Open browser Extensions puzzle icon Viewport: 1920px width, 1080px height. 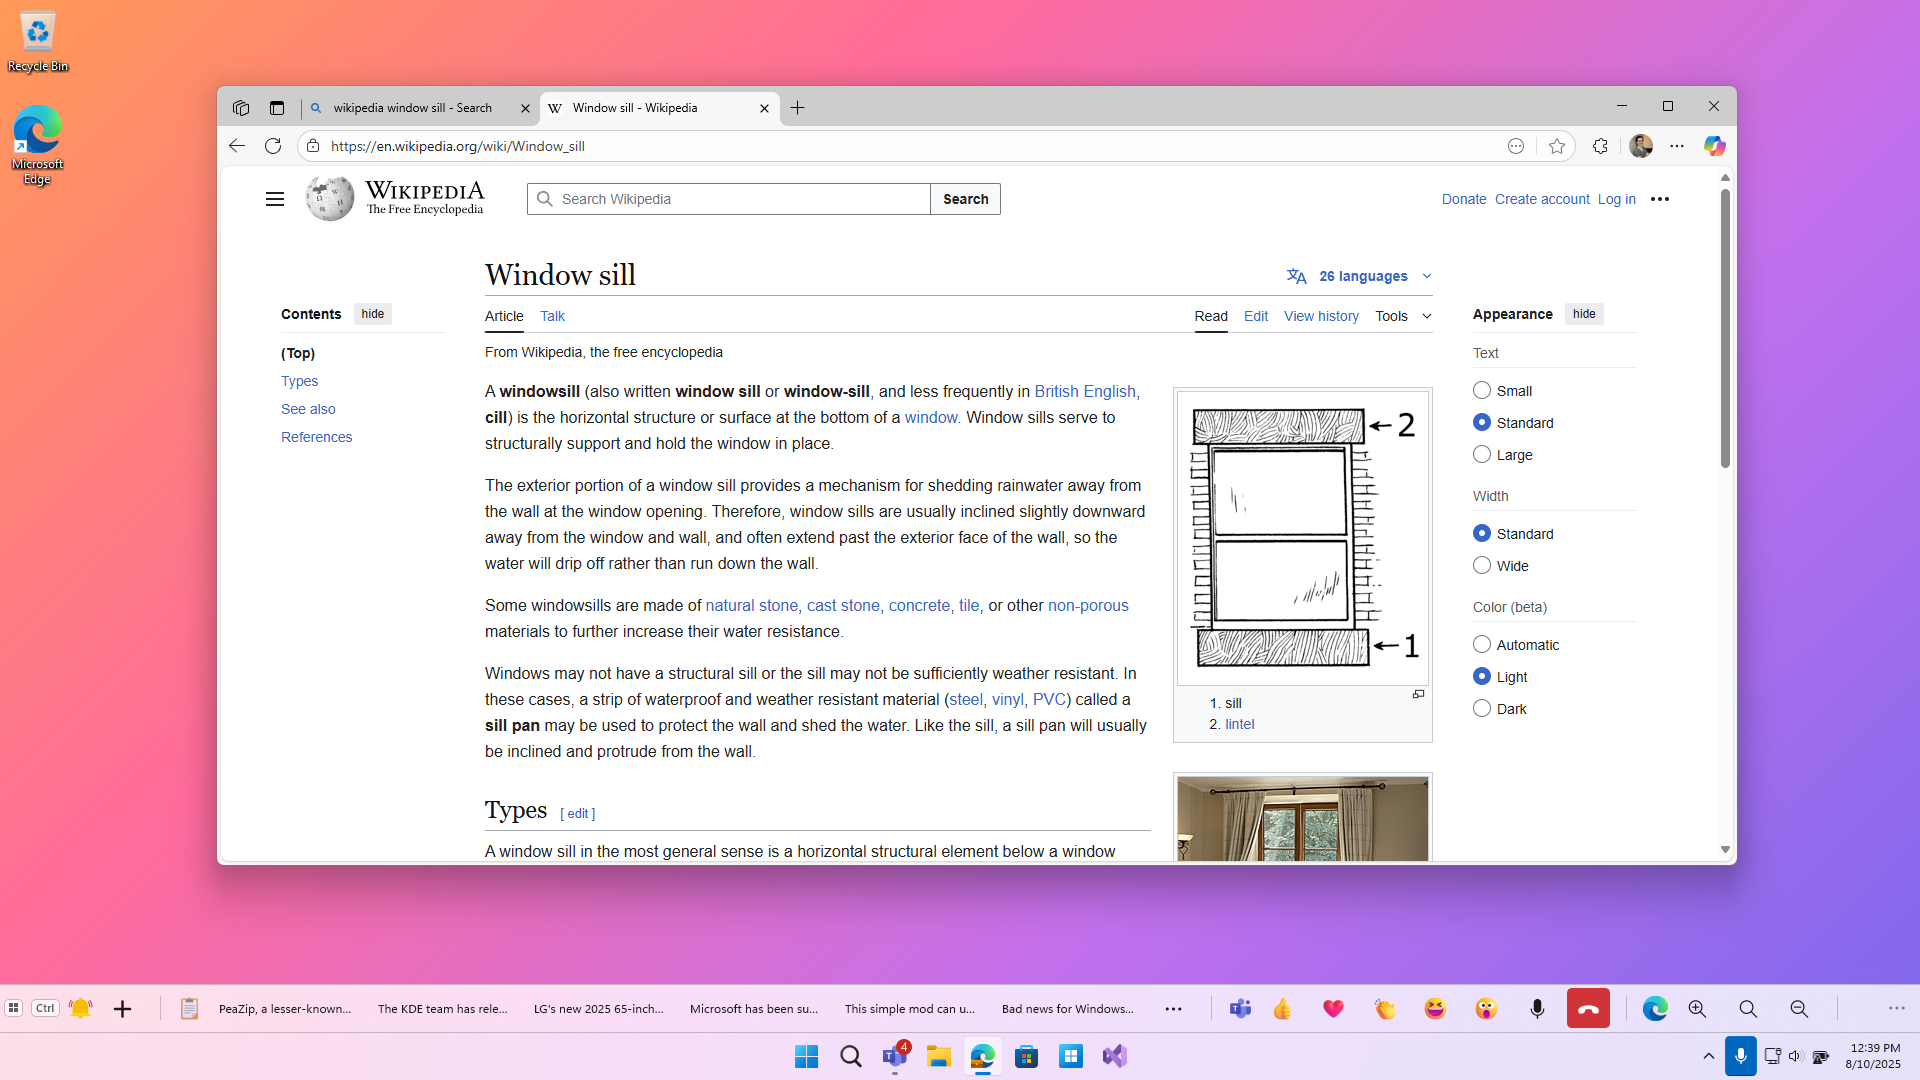point(1599,146)
